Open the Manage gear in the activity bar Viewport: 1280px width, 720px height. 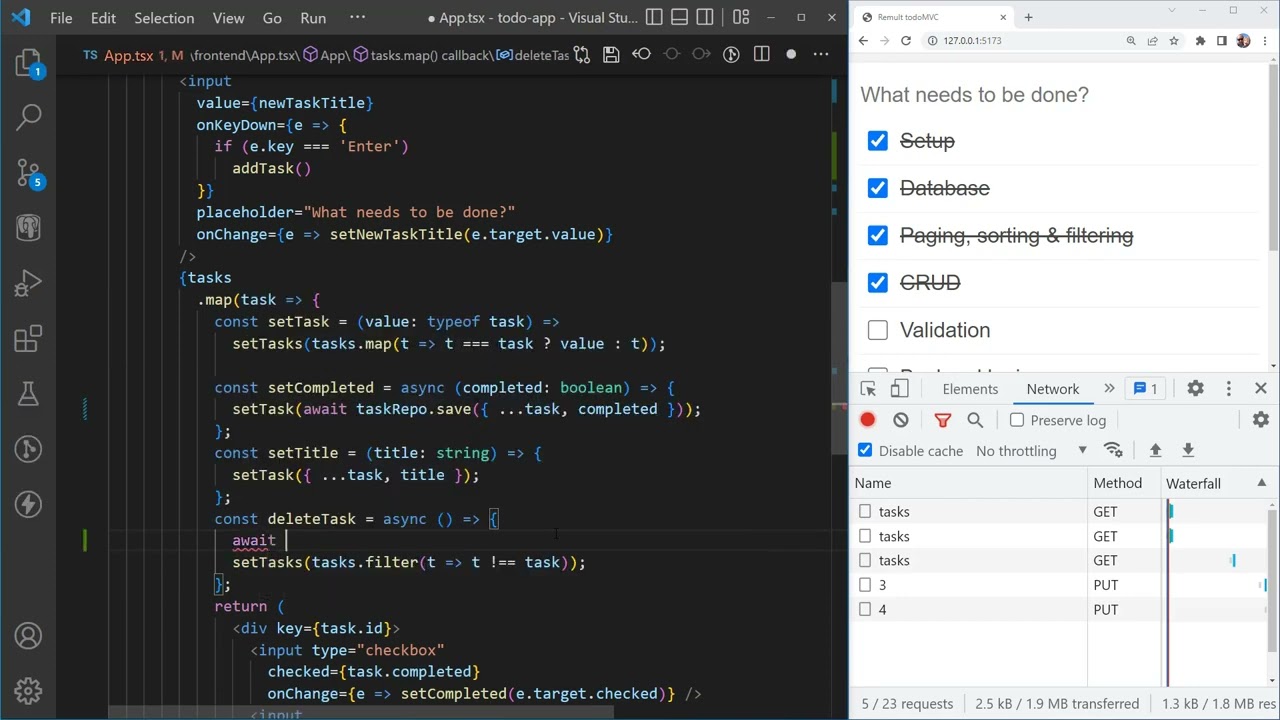point(28,690)
